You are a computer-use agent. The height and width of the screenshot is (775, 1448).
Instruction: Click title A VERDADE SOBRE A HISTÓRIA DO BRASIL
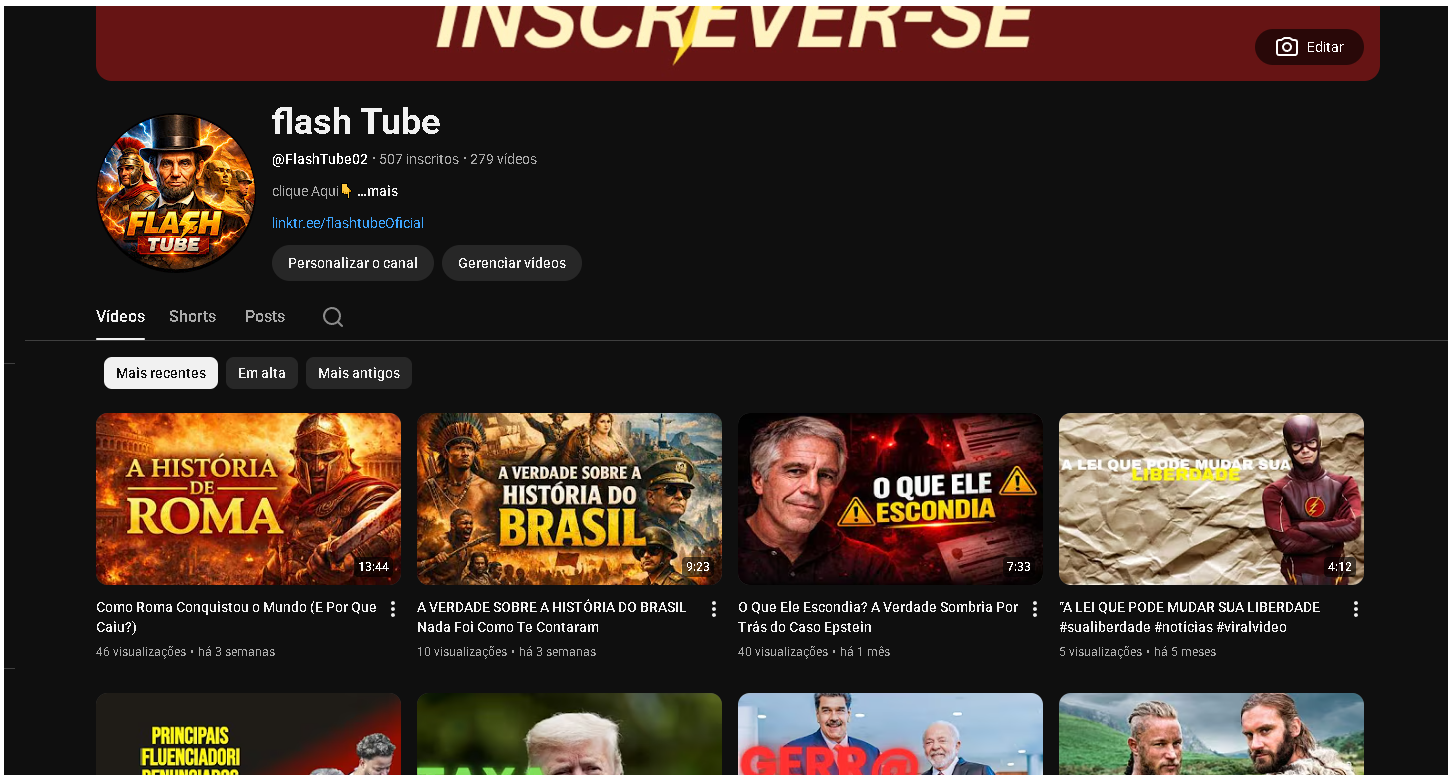tap(552, 617)
